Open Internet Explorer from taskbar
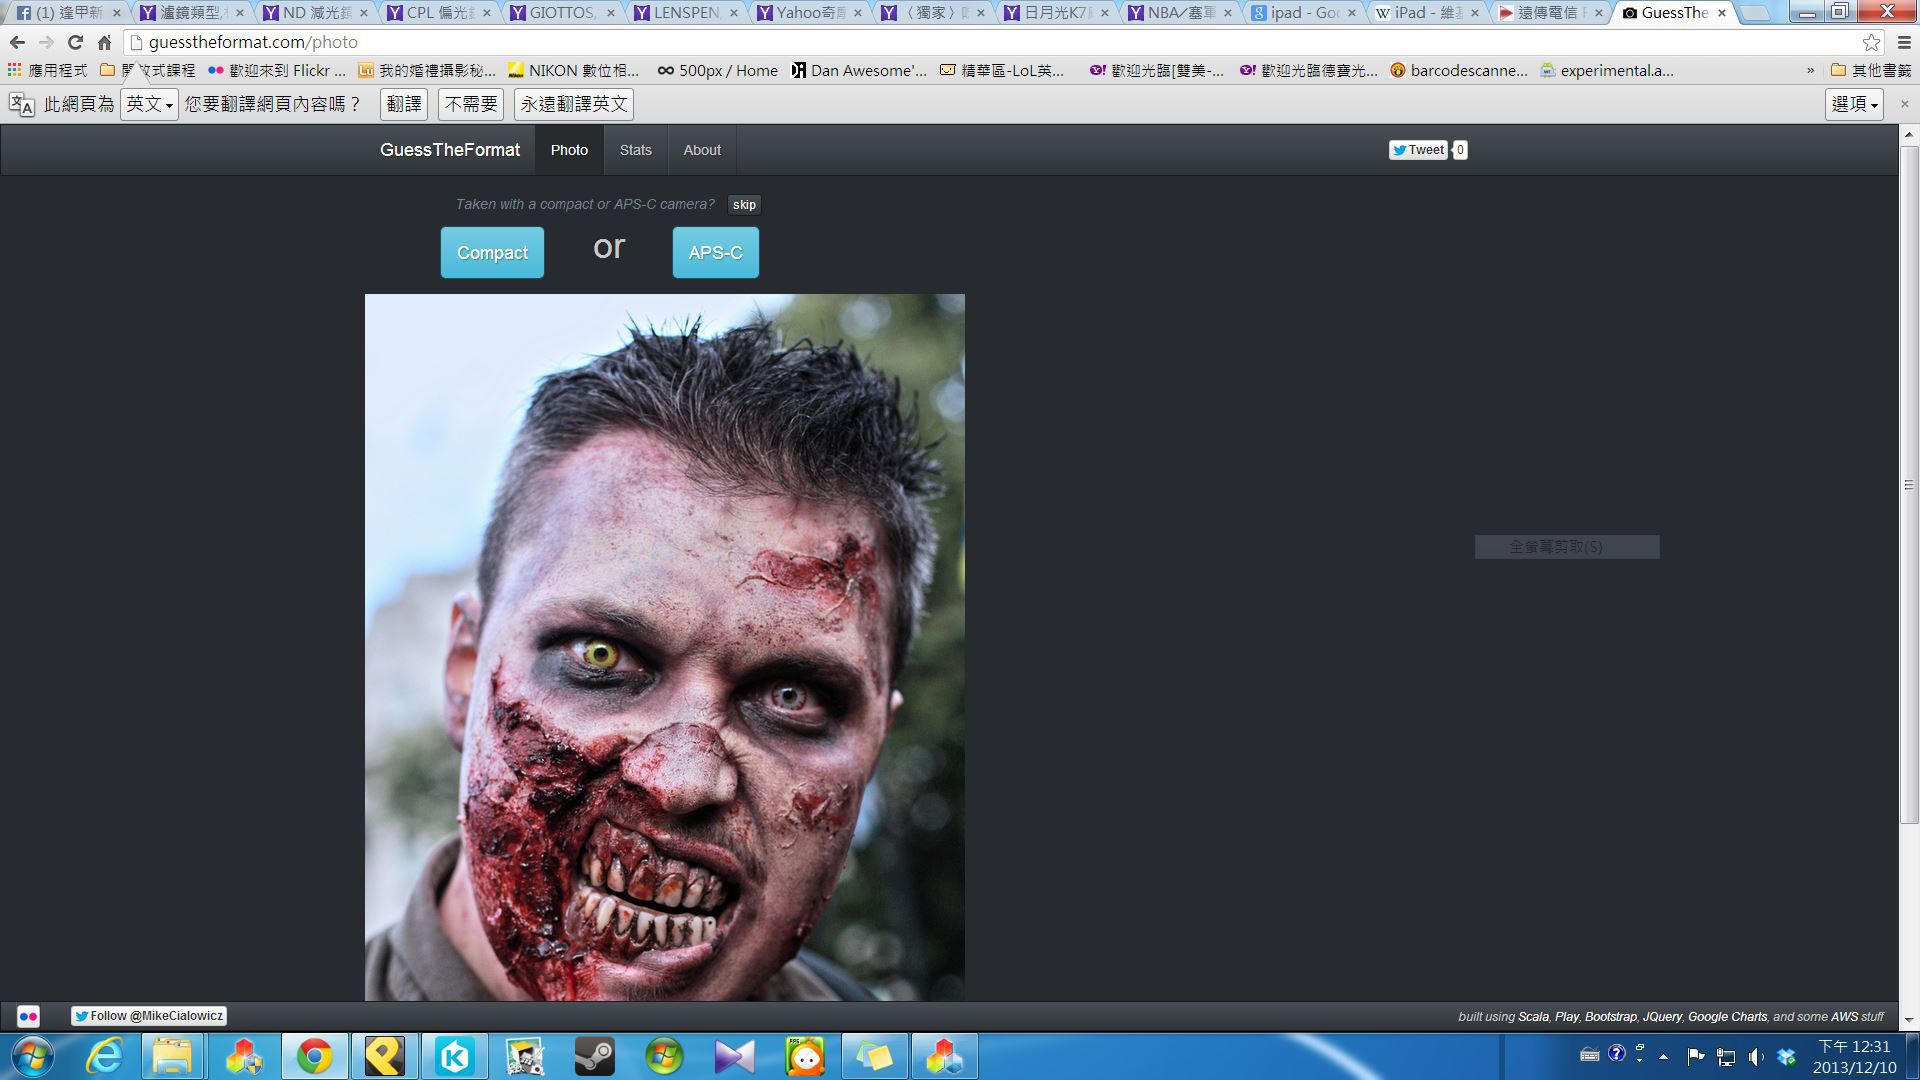This screenshot has width=1920, height=1080. pyautogui.click(x=104, y=1056)
